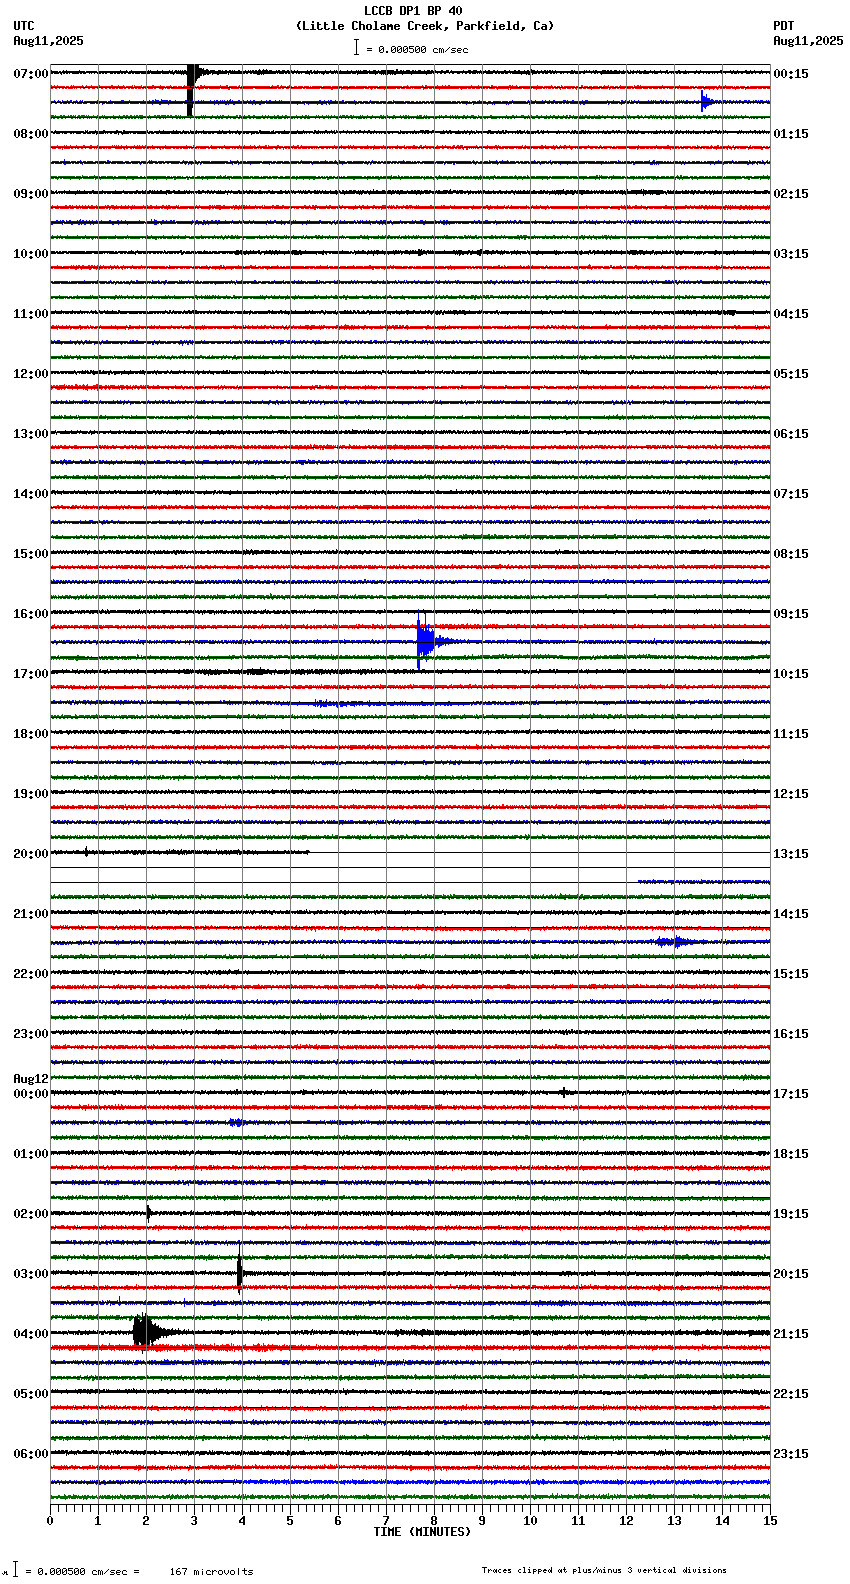The height and width of the screenshot is (1584, 850).
Task: Click the 'Aug12' date label on left
Action: pyautogui.click(x=31, y=1079)
